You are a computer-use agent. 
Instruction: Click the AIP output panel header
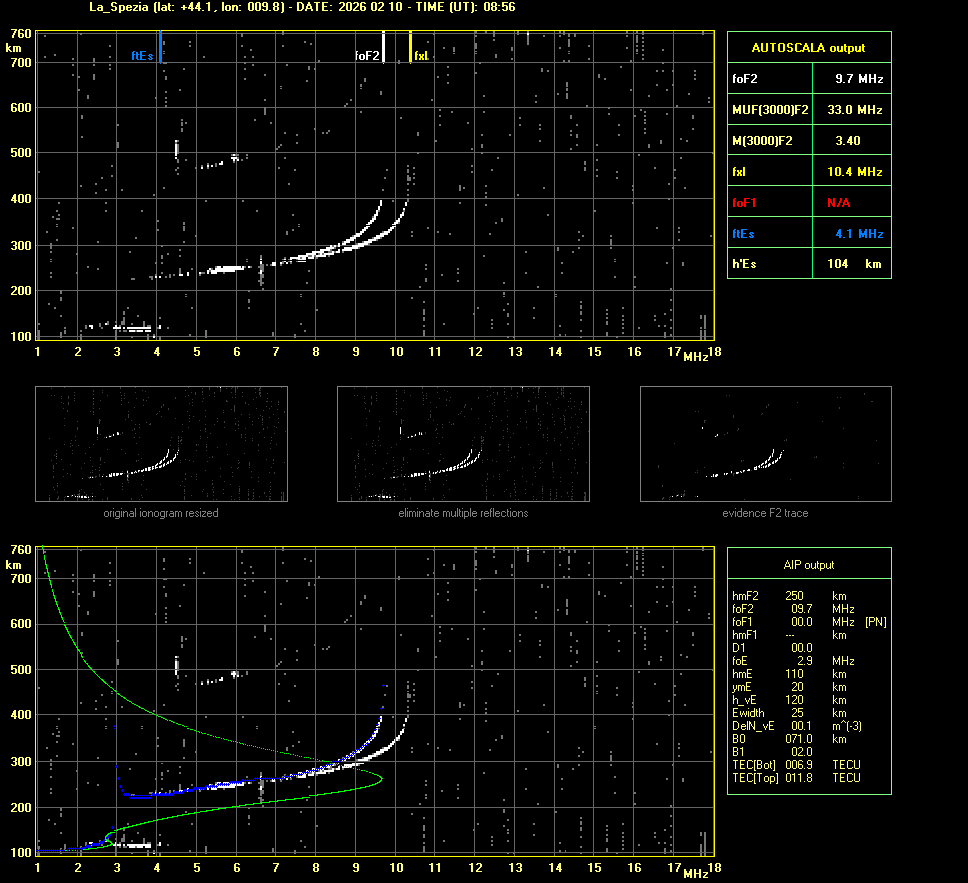click(x=808, y=565)
